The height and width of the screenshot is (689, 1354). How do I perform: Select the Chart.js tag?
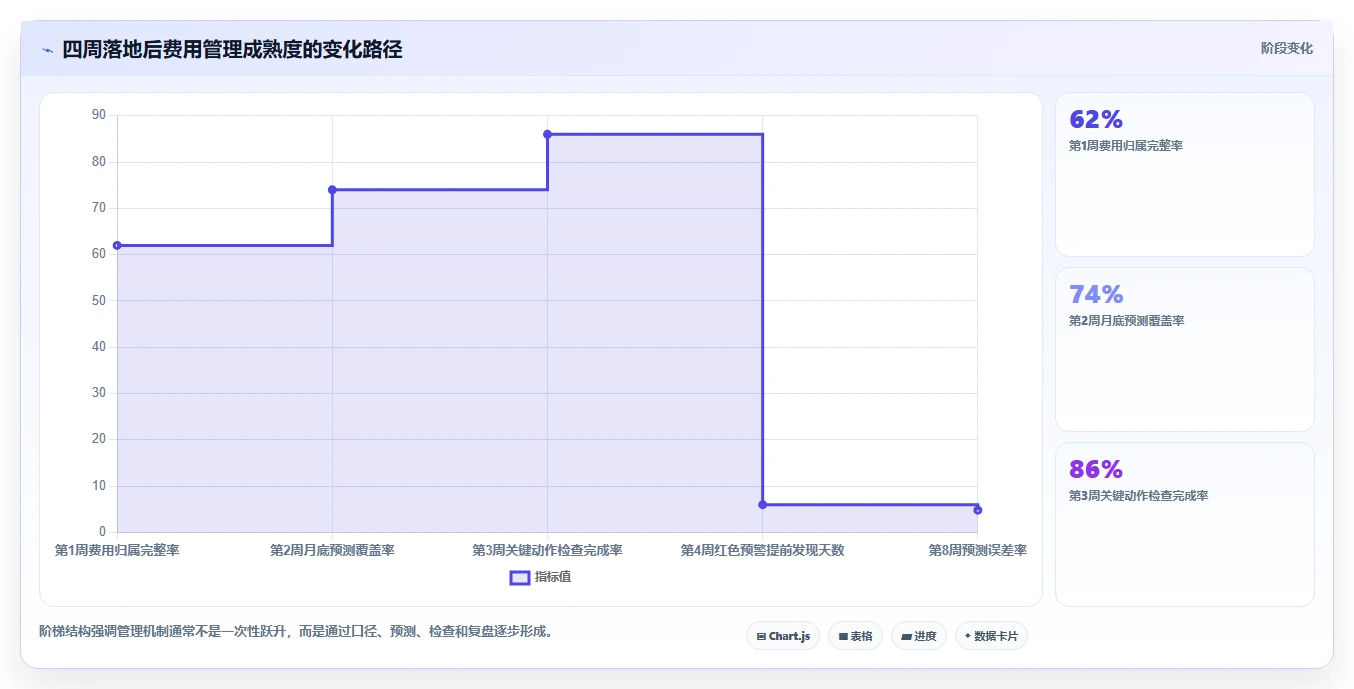click(783, 636)
